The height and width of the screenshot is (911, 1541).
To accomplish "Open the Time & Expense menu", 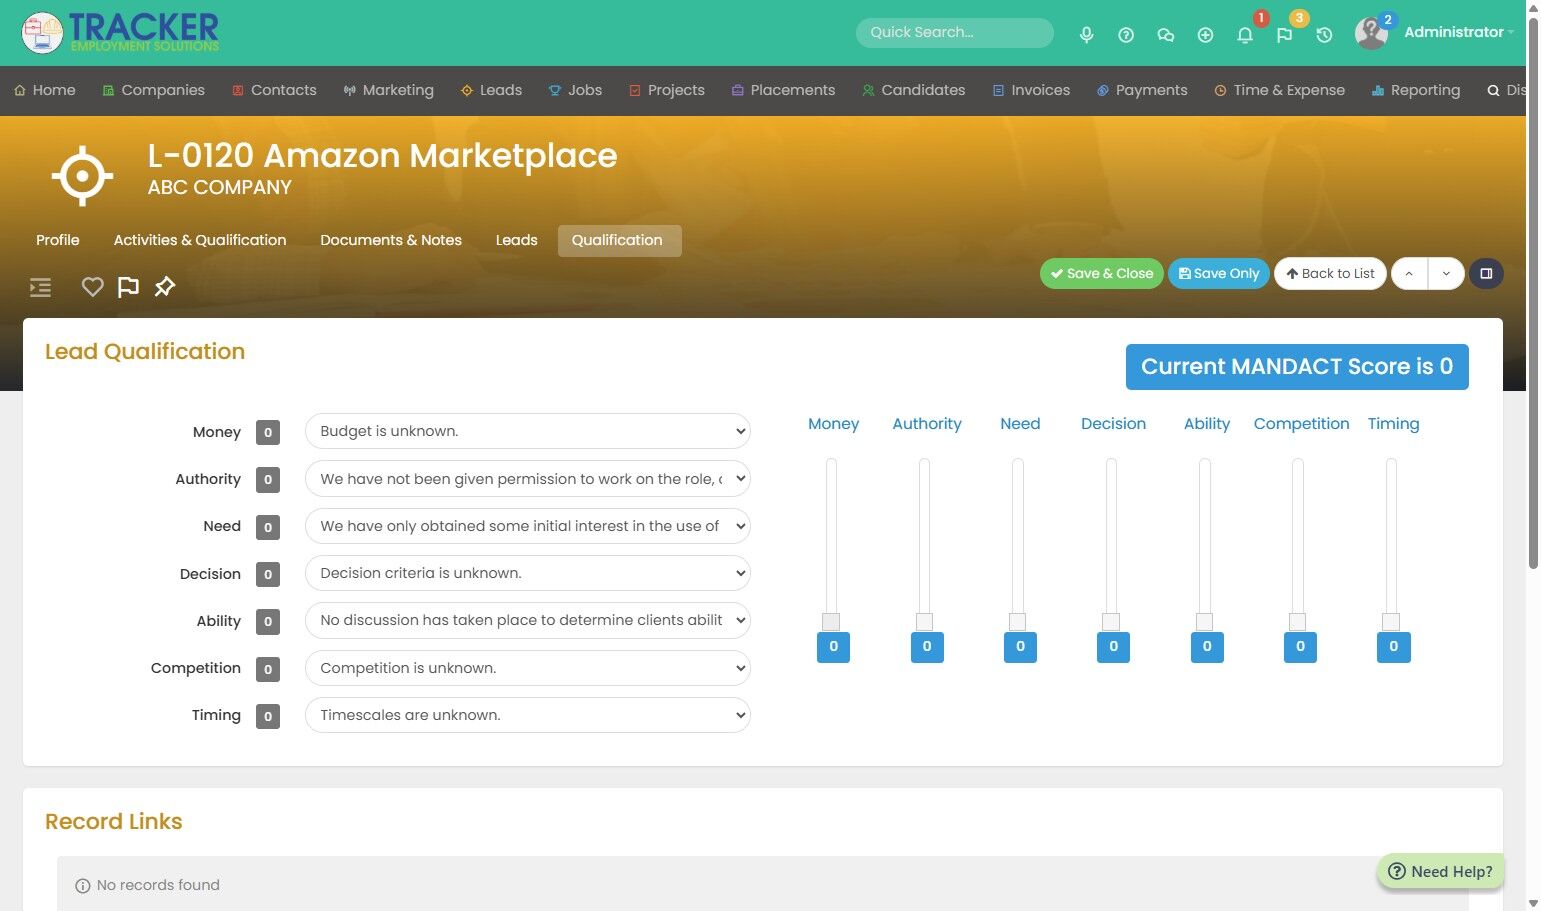I will point(1279,90).
